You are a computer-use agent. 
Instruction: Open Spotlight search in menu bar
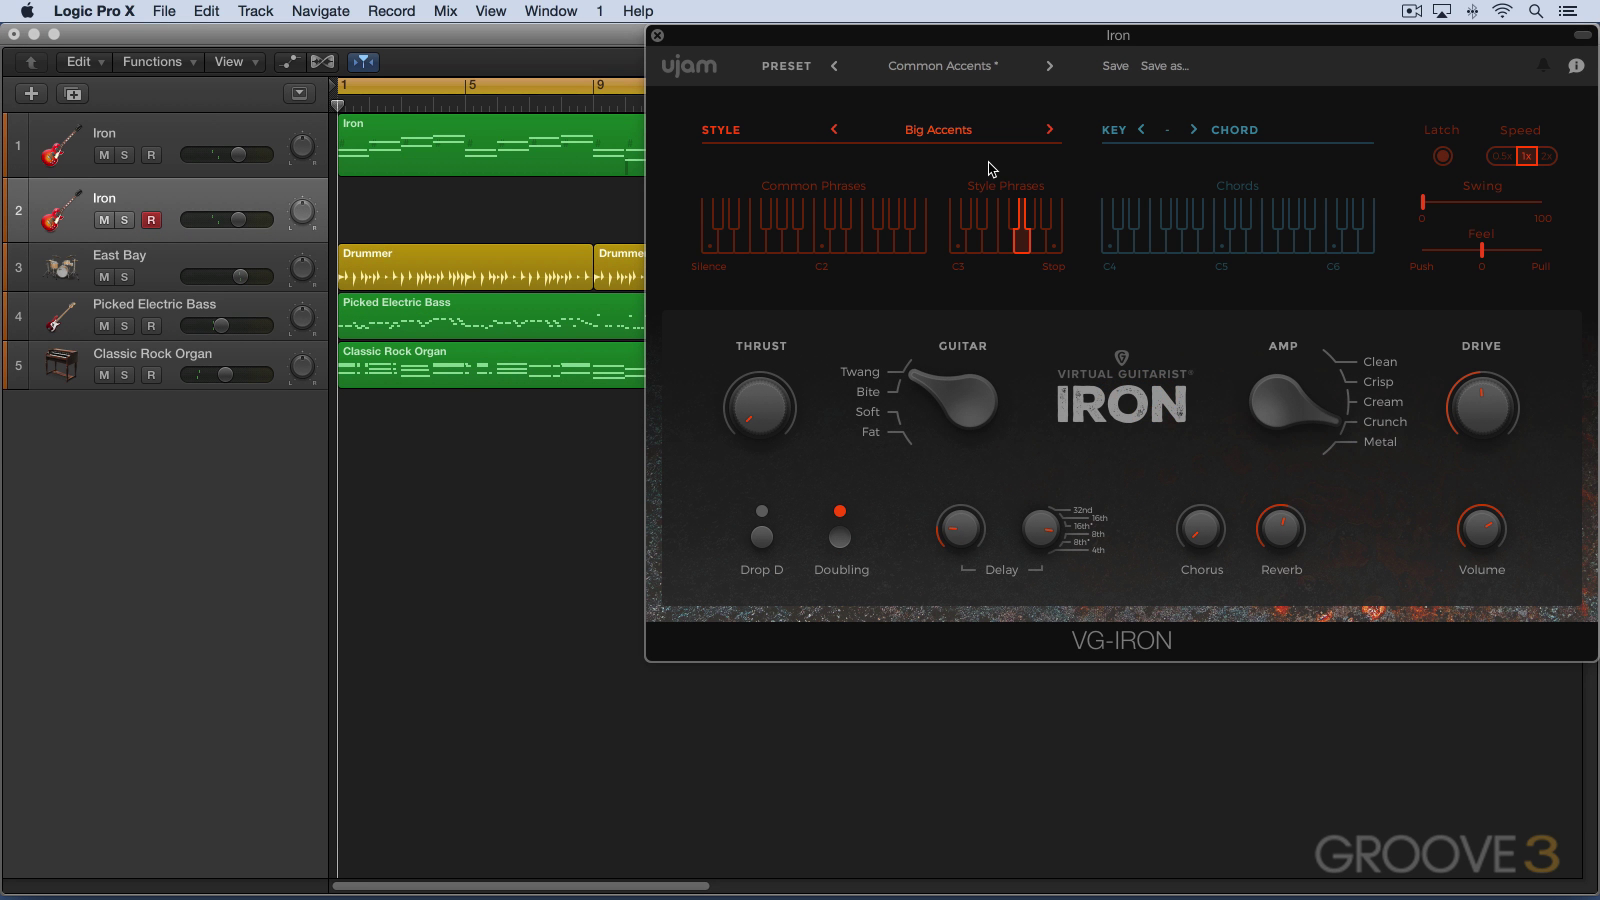pos(1536,11)
